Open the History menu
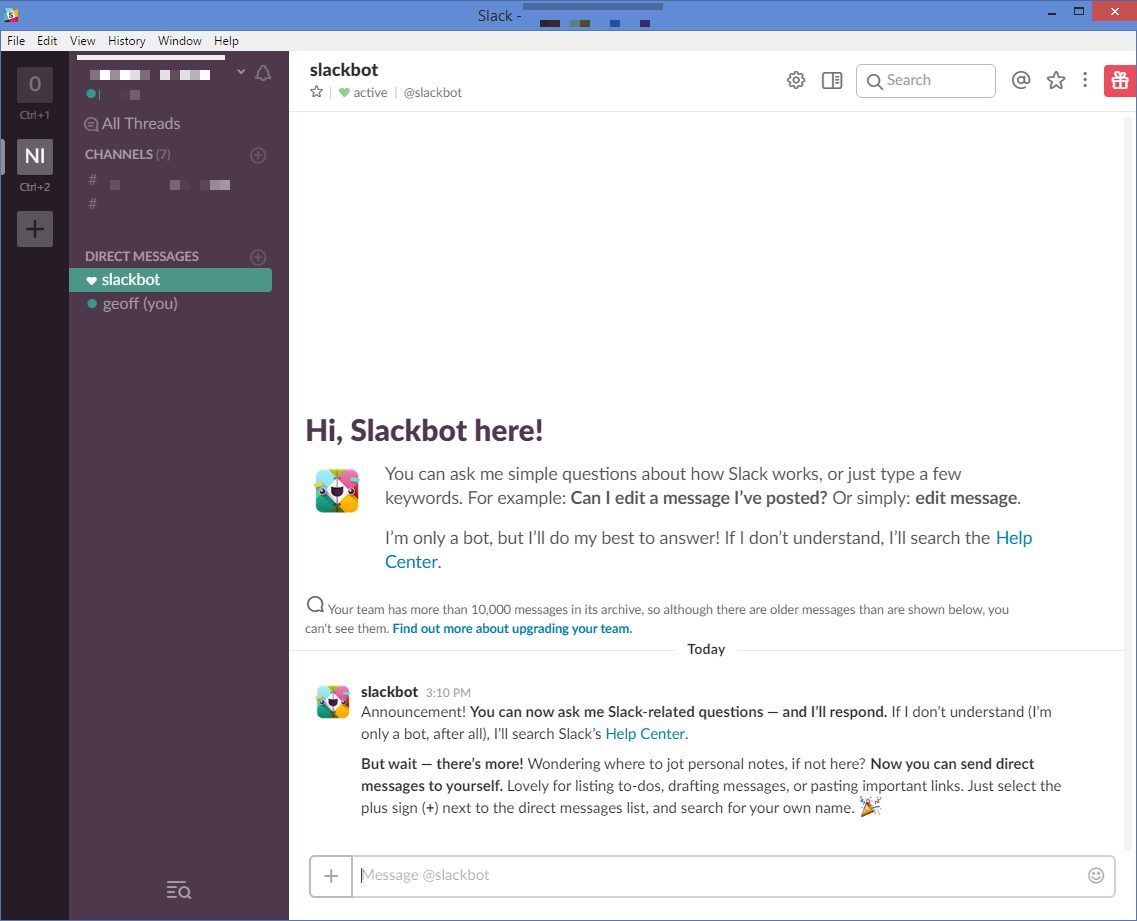This screenshot has width=1137, height=921. coord(127,41)
